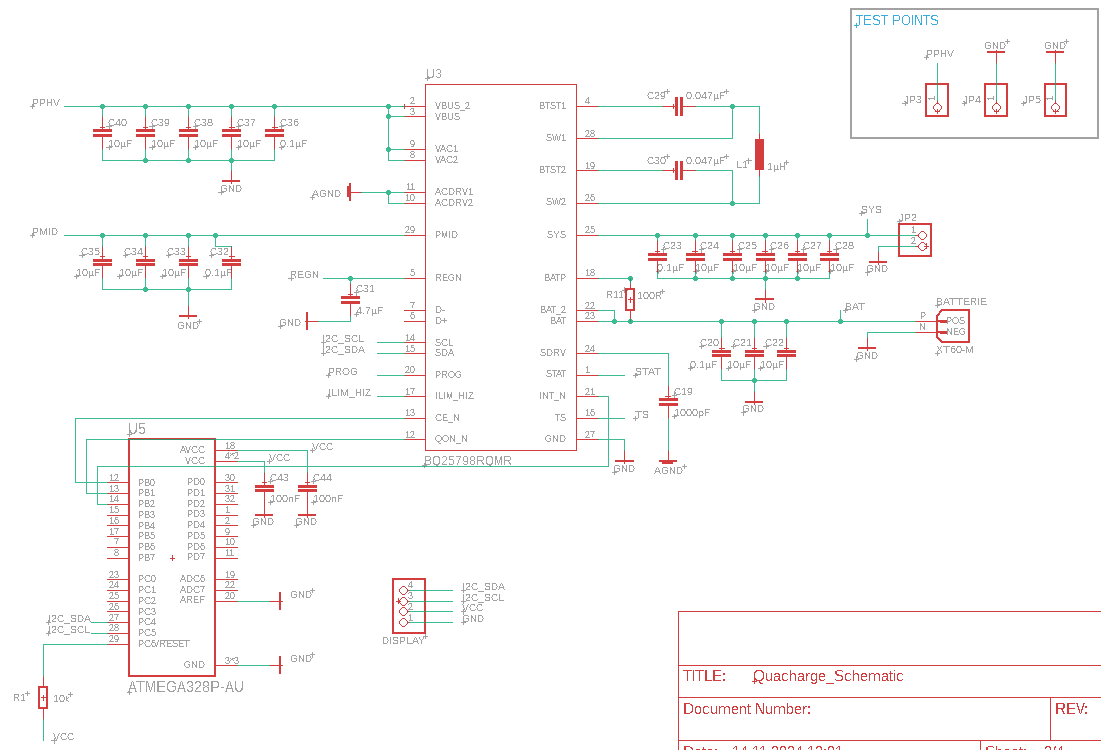1101x750 pixels.
Task: Click the U5 reference designator
Action: pyautogui.click(x=137, y=429)
